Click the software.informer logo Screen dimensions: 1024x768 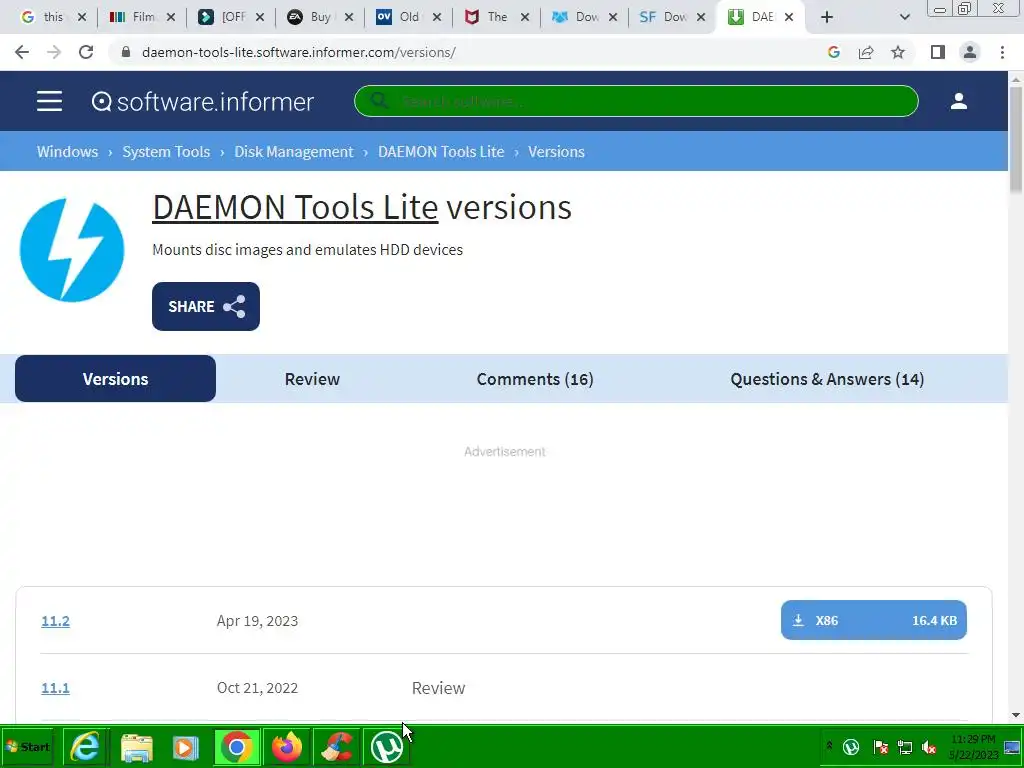coord(203,101)
